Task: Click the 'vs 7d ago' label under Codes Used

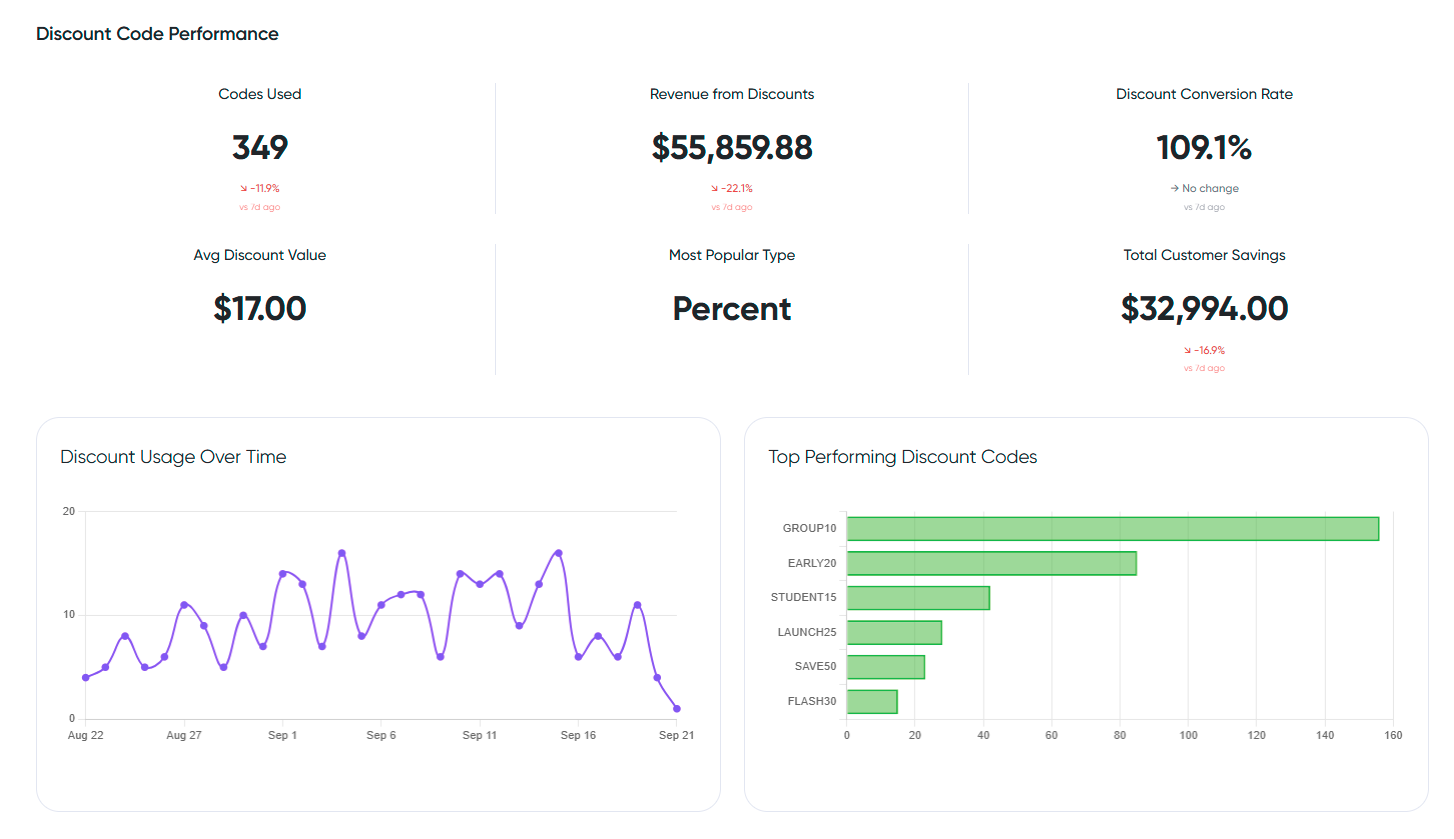Action: pyautogui.click(x=260, y=207)
